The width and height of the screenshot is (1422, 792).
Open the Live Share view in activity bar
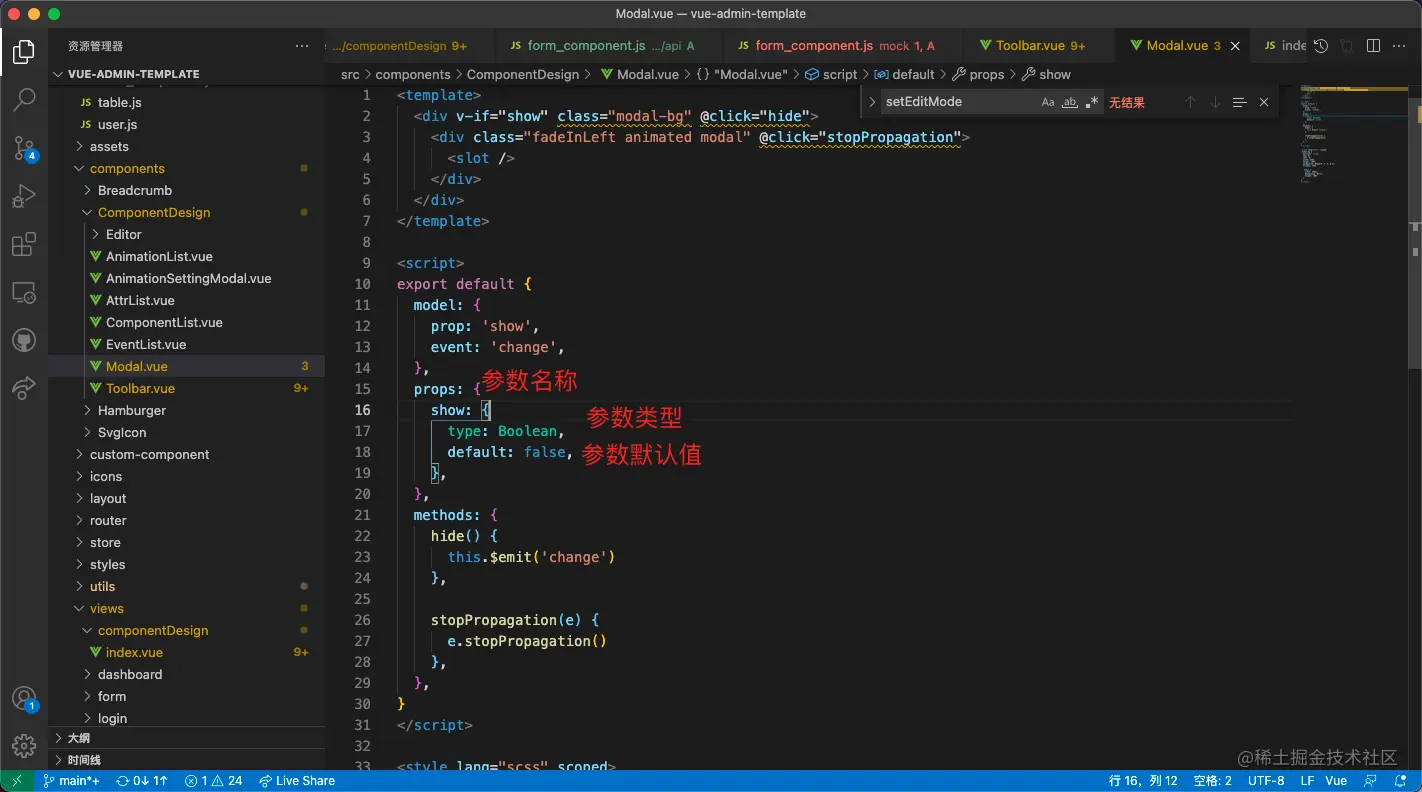pyautogui.click(x=24, y=389)
